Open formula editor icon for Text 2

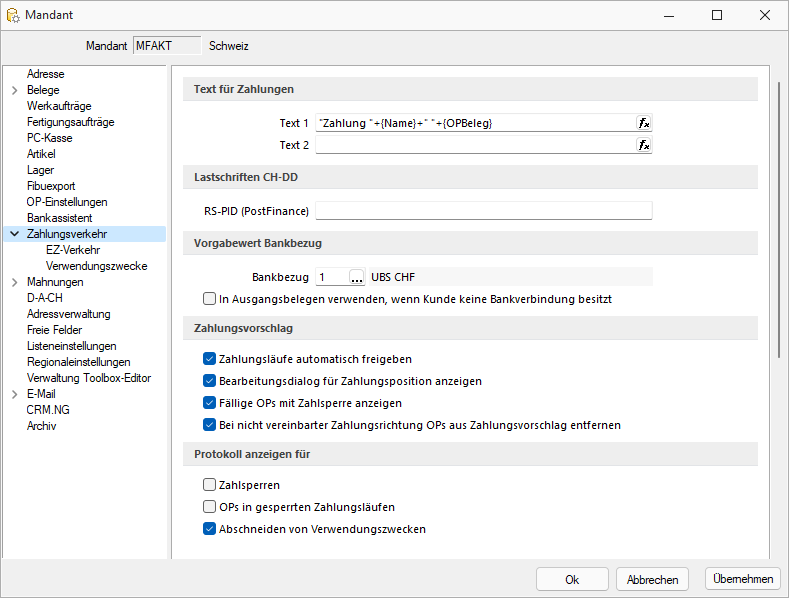tap(644, 145)
